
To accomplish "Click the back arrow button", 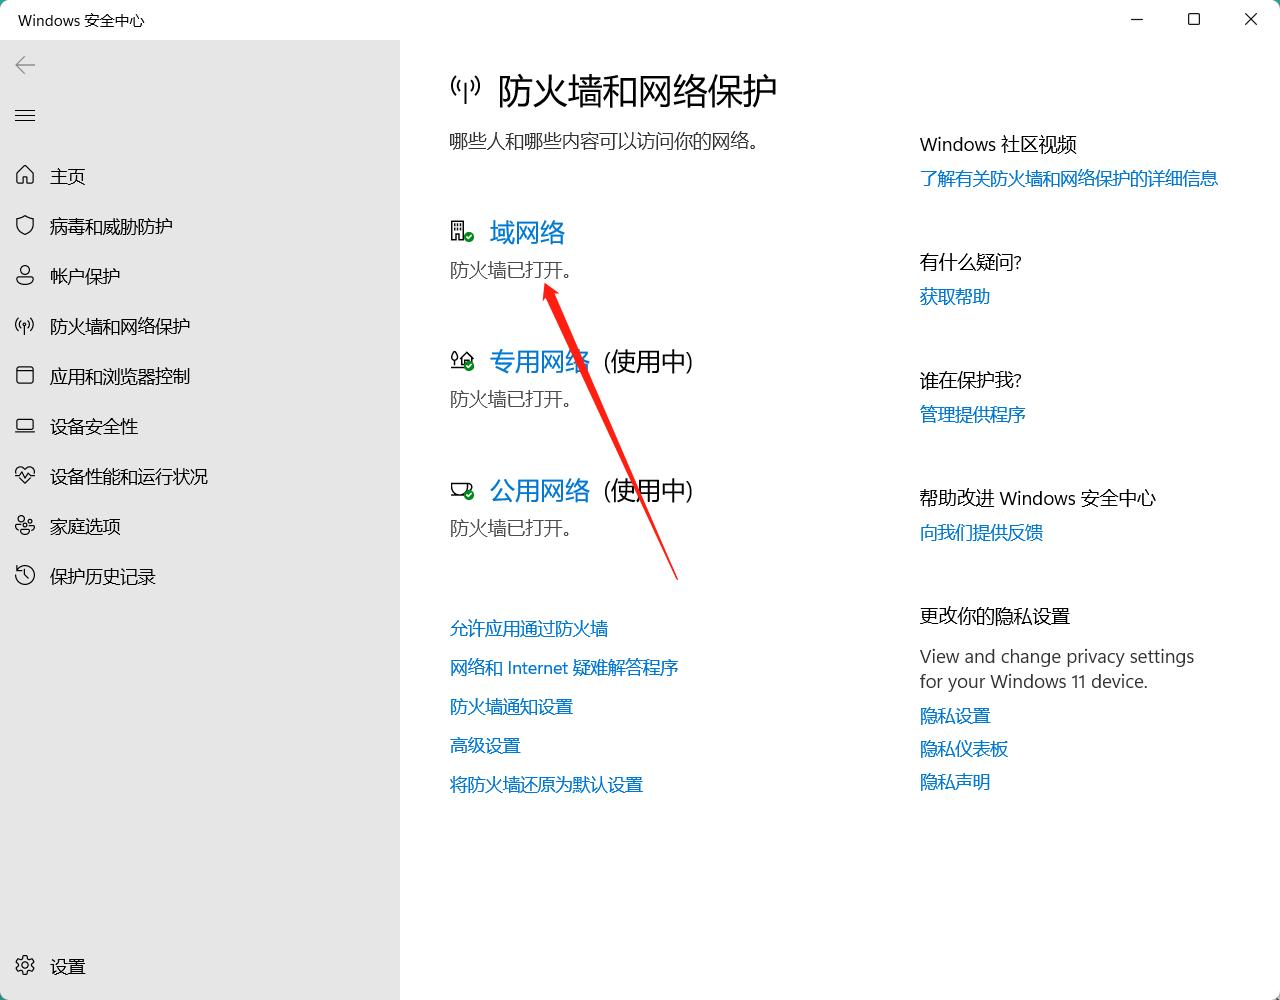I will (24, 65).
